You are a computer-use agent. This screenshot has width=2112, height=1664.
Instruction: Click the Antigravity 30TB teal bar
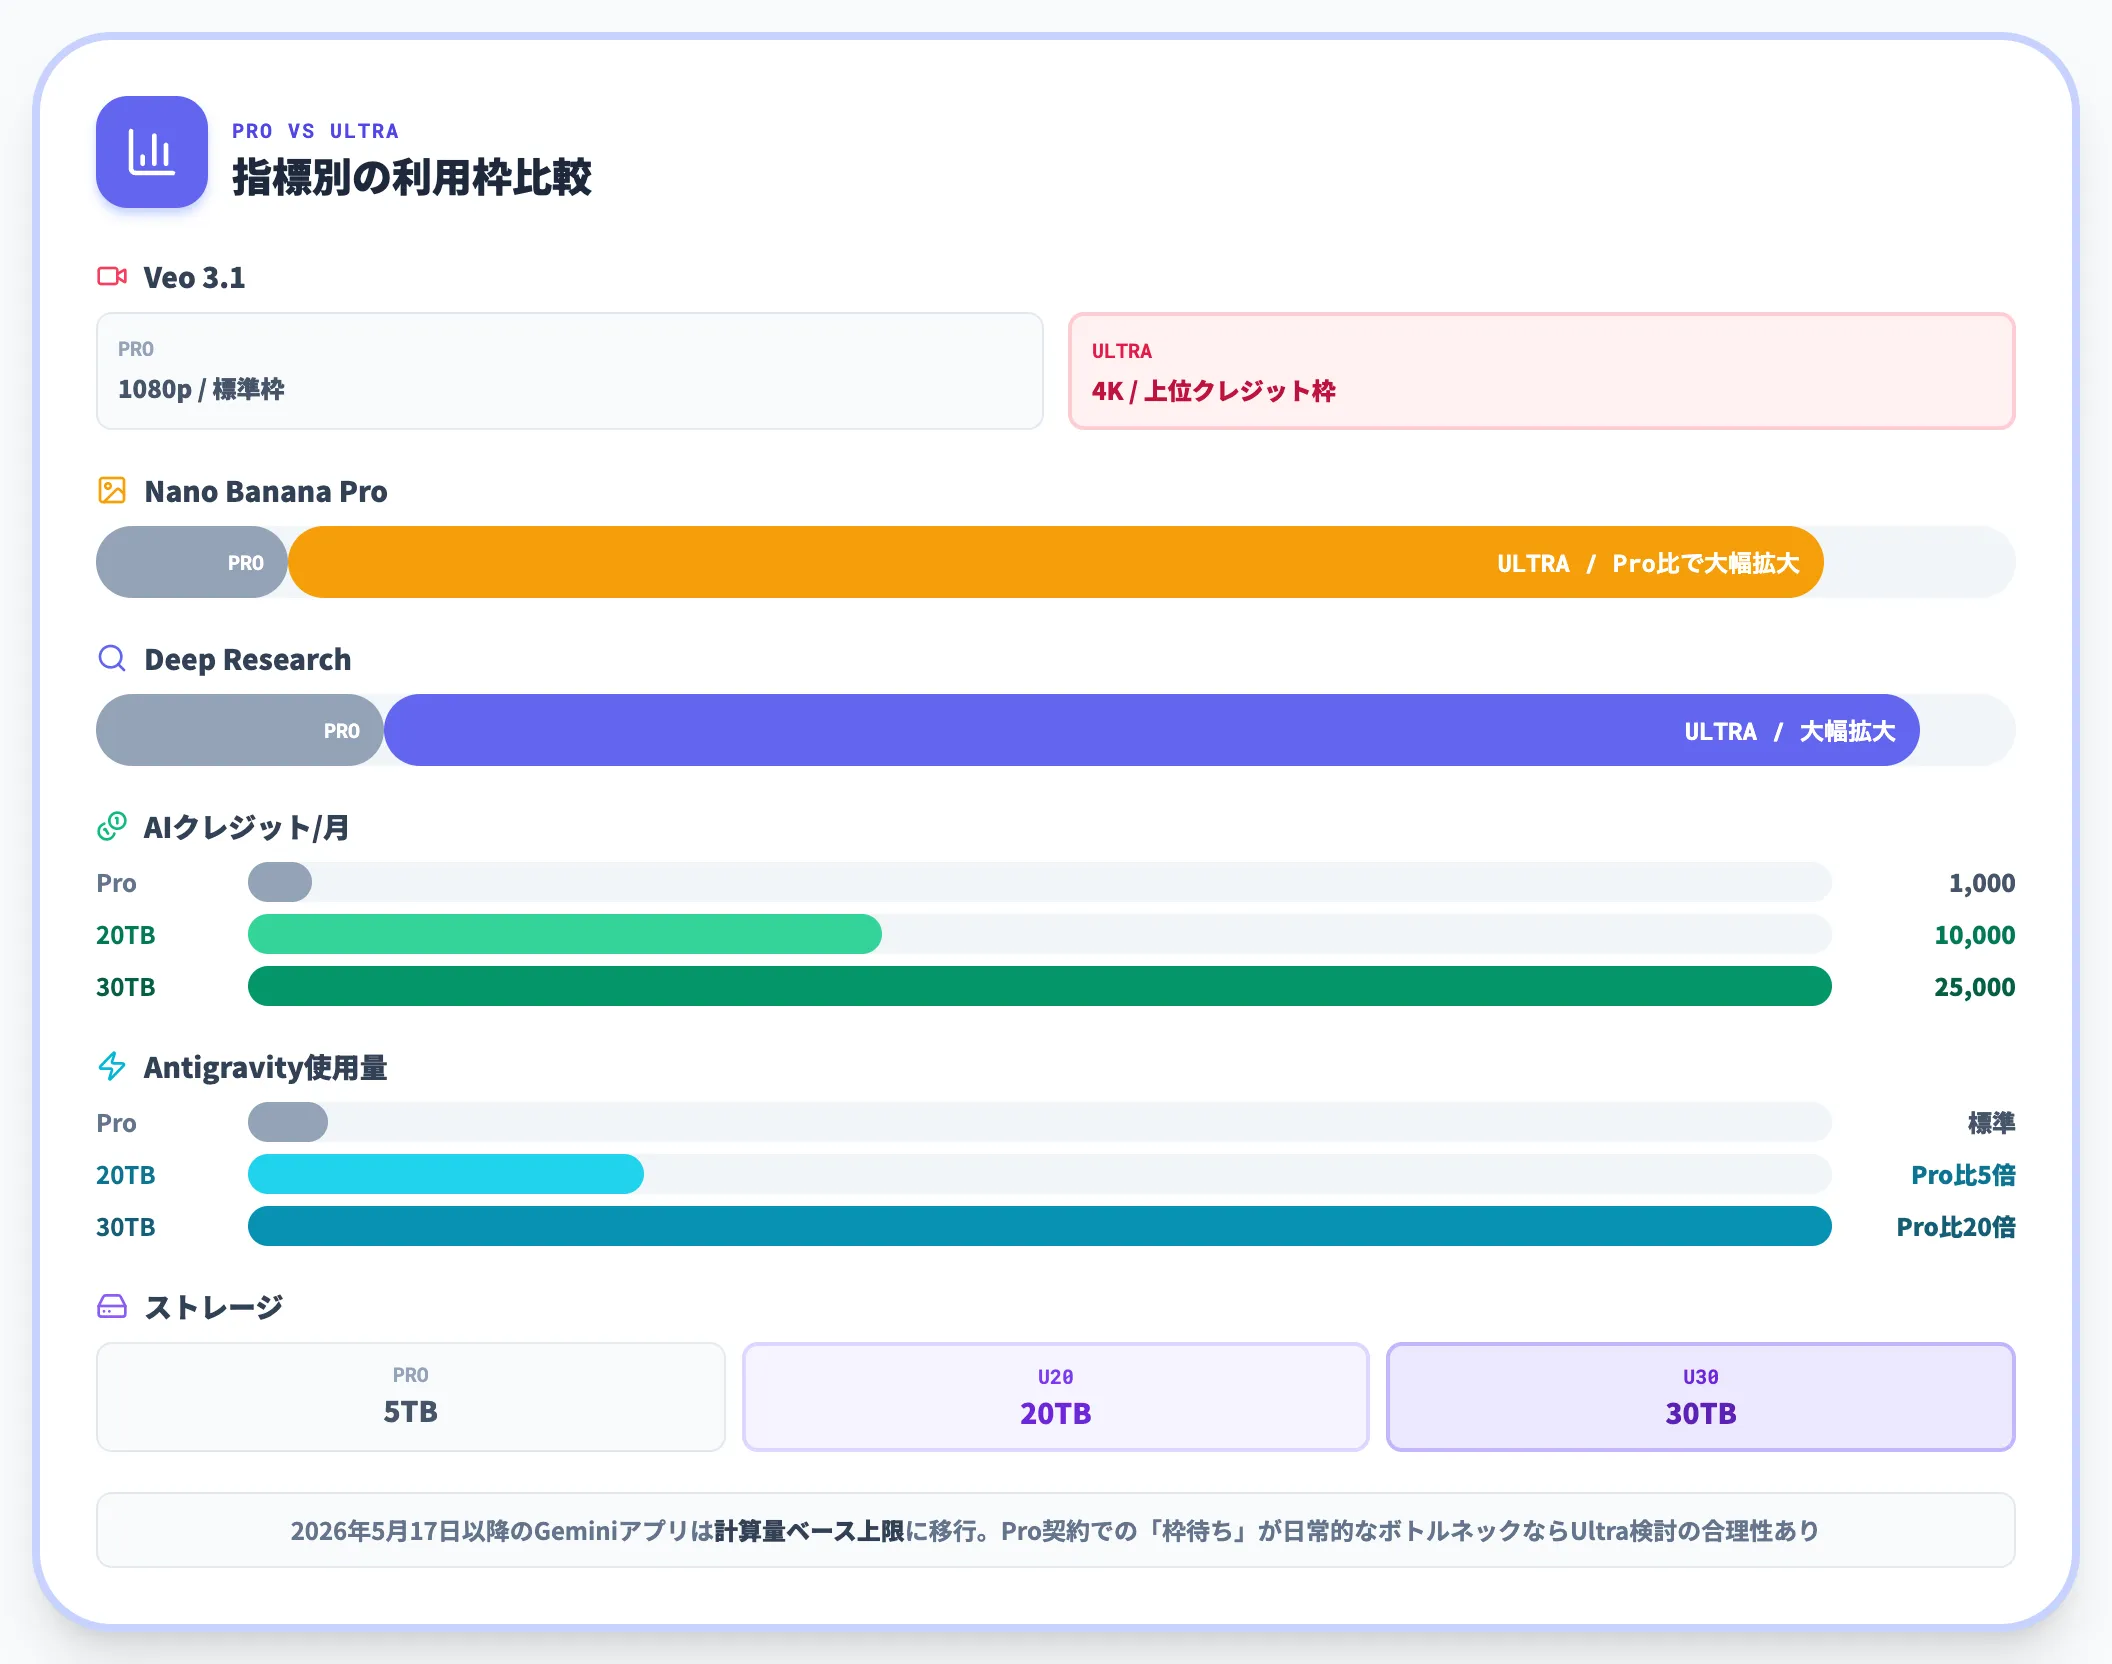coord(1040,1226)
